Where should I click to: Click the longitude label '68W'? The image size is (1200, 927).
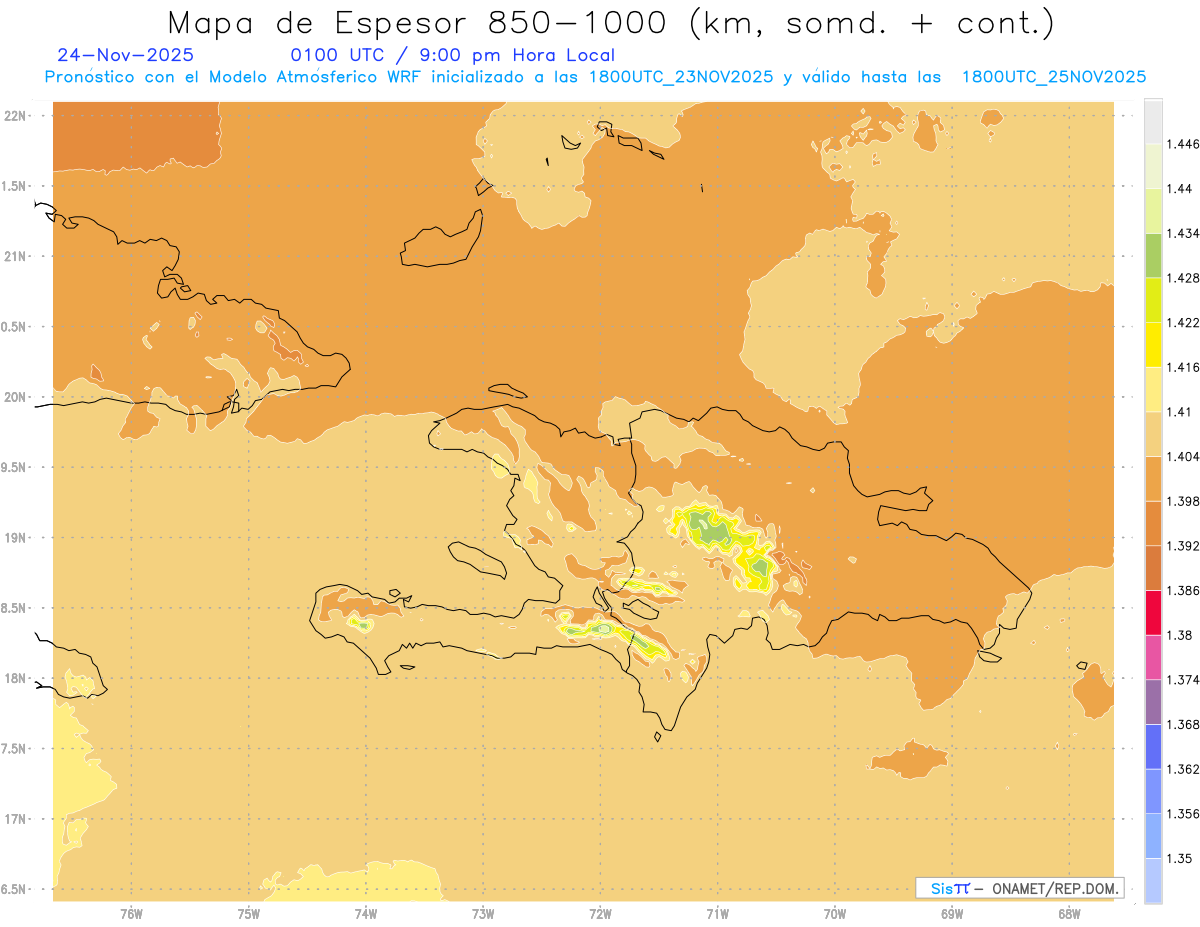pyautogui.click(x=1069, y=914)
